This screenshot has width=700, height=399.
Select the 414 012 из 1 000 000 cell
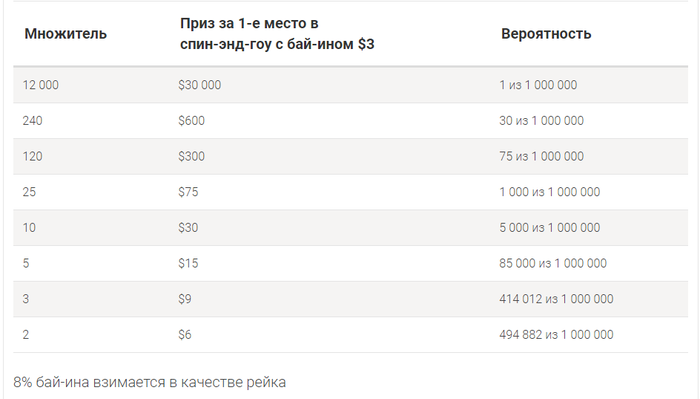(556, 299)
